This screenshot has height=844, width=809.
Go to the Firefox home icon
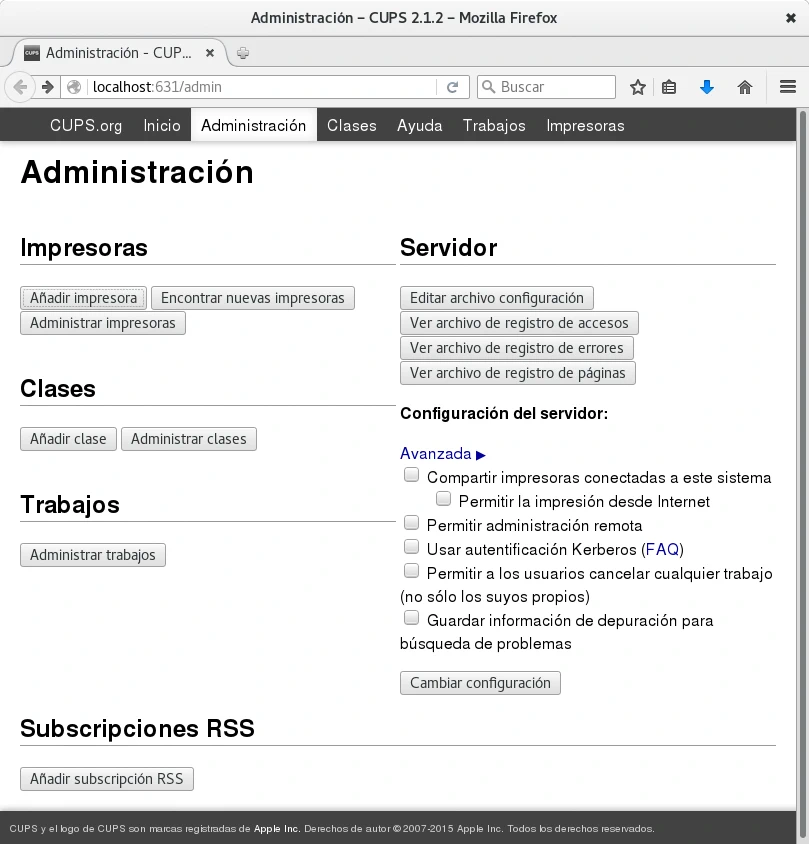pyautogui.click(x=745, y=87)
